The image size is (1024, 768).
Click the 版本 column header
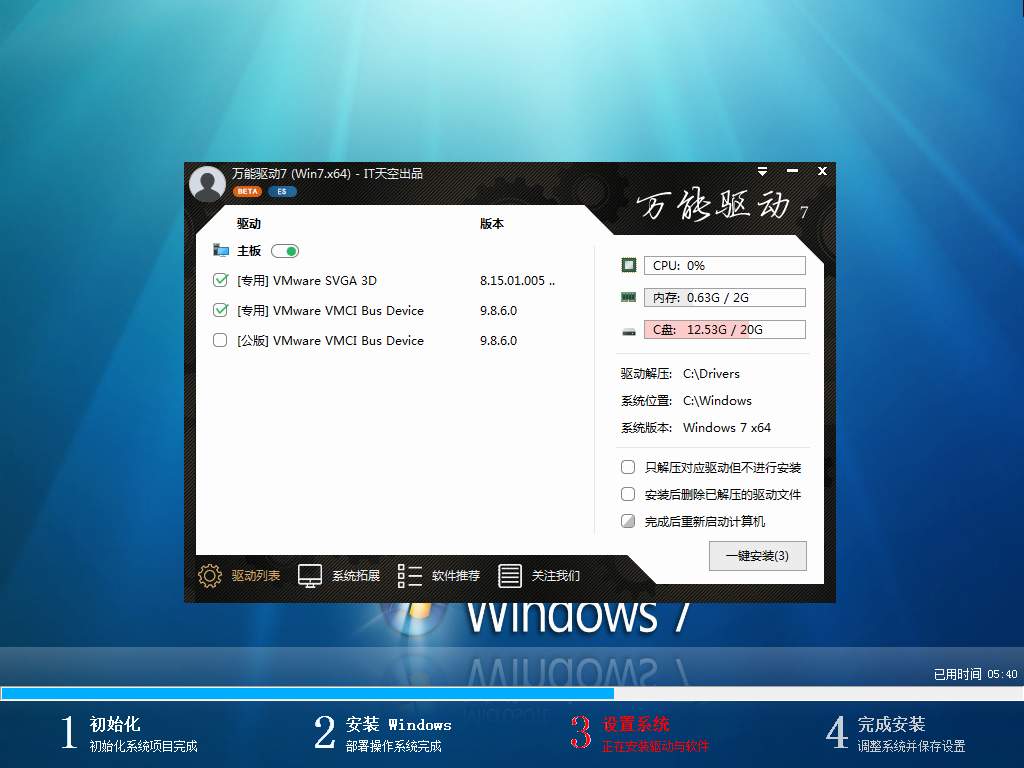(491, 223)
